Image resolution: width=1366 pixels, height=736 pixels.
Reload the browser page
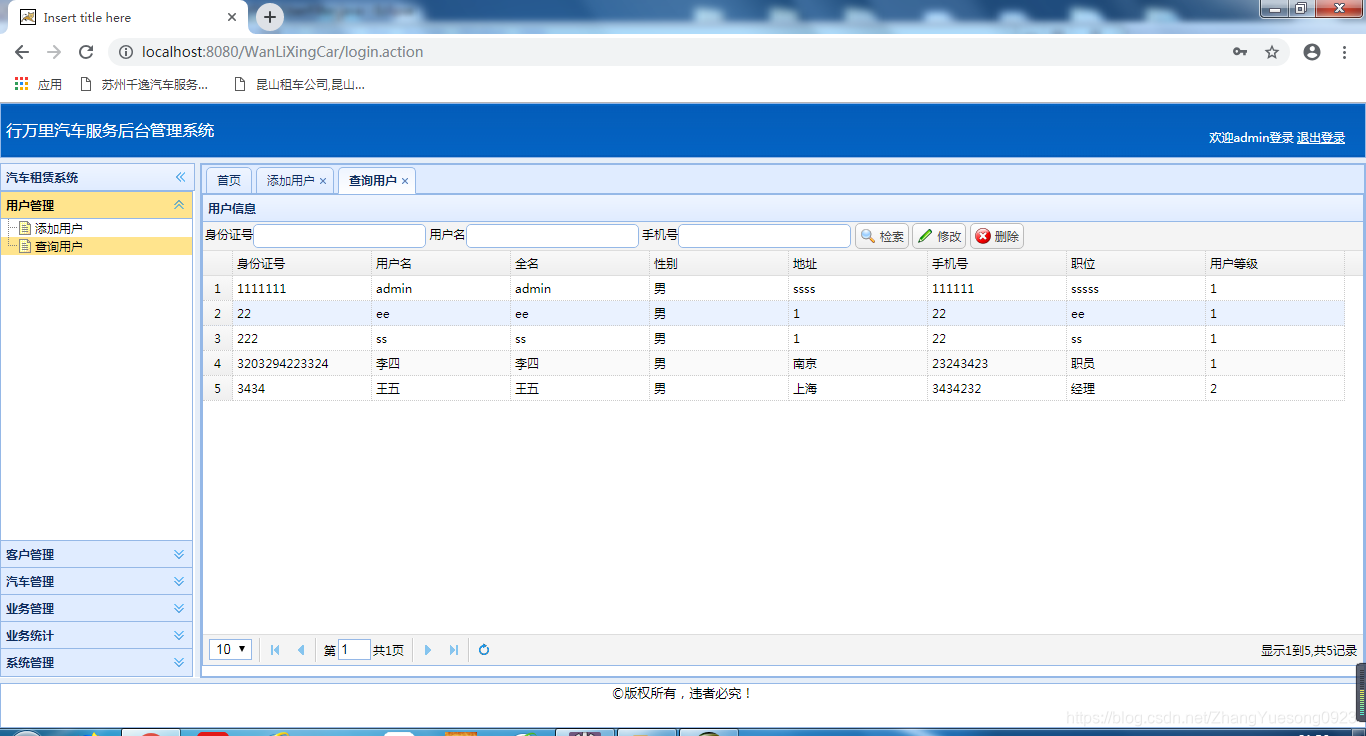point(86,52)
